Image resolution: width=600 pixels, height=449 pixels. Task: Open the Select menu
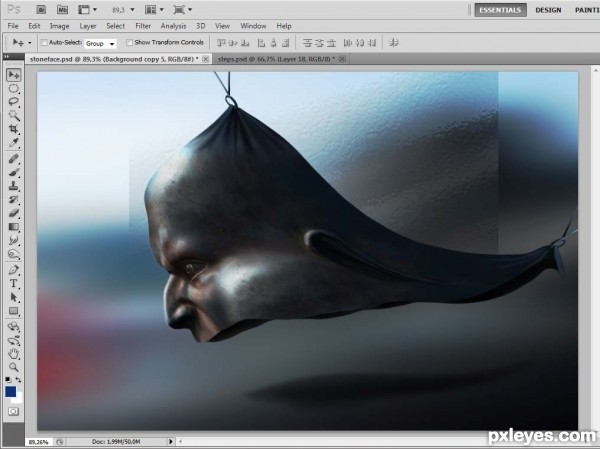(116, 26)
